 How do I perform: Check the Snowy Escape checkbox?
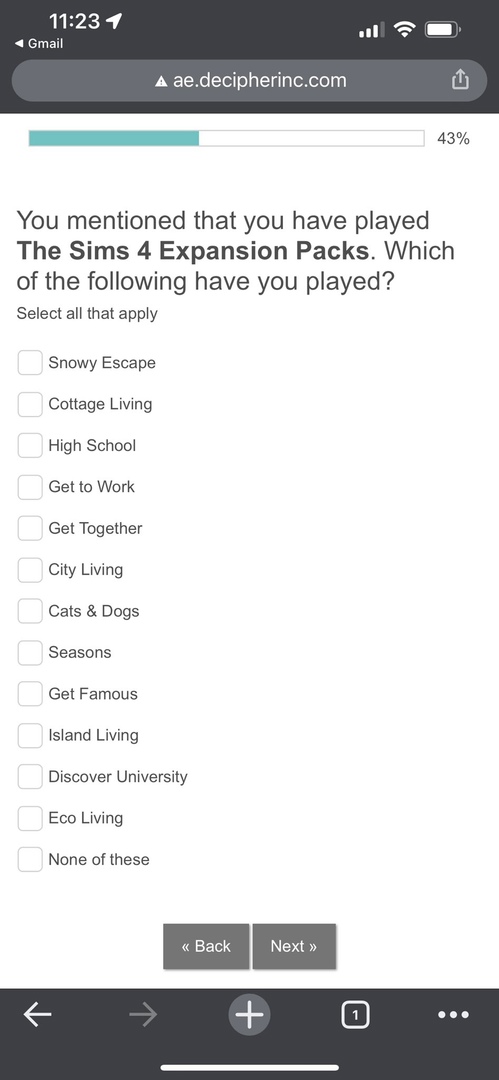(30, 362)
